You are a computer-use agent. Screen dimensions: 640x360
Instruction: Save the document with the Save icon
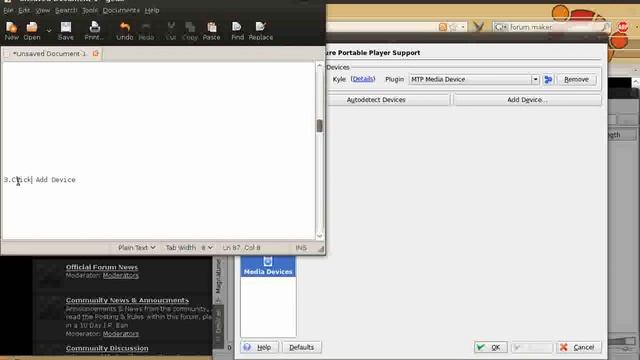(x=66, y=31)
